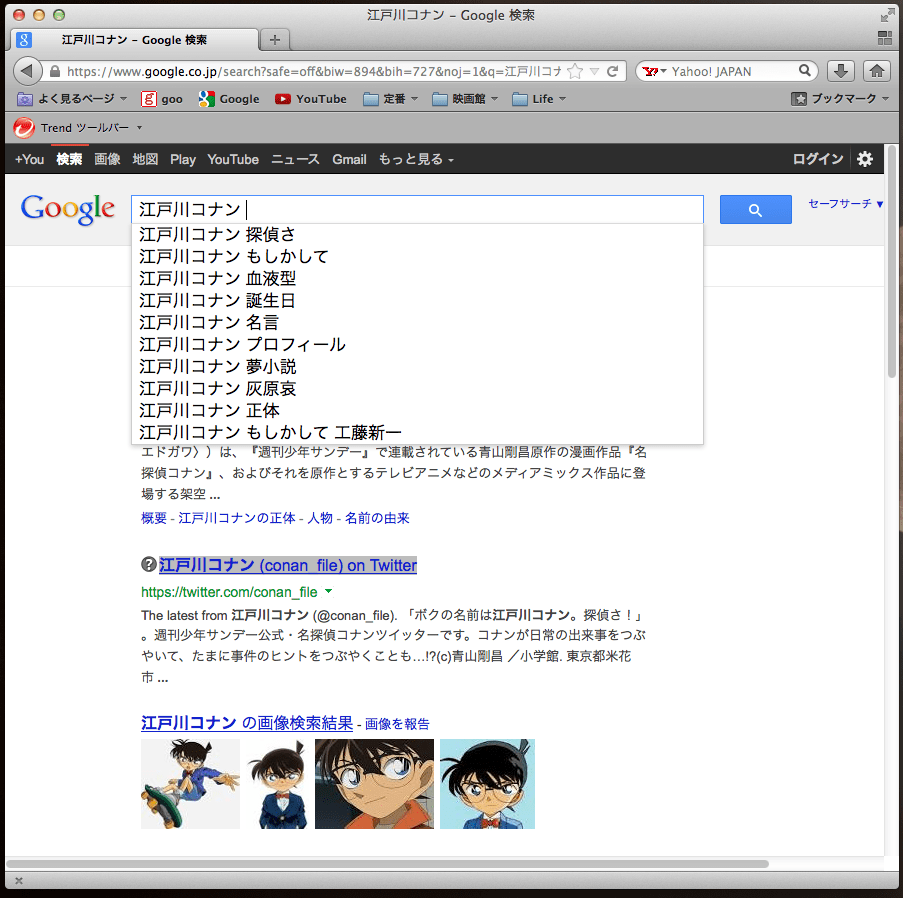Screen dimensions: 903x898
Task: Open the Conan close-up with orange jacket thumbnail
Action: [374, 784]
